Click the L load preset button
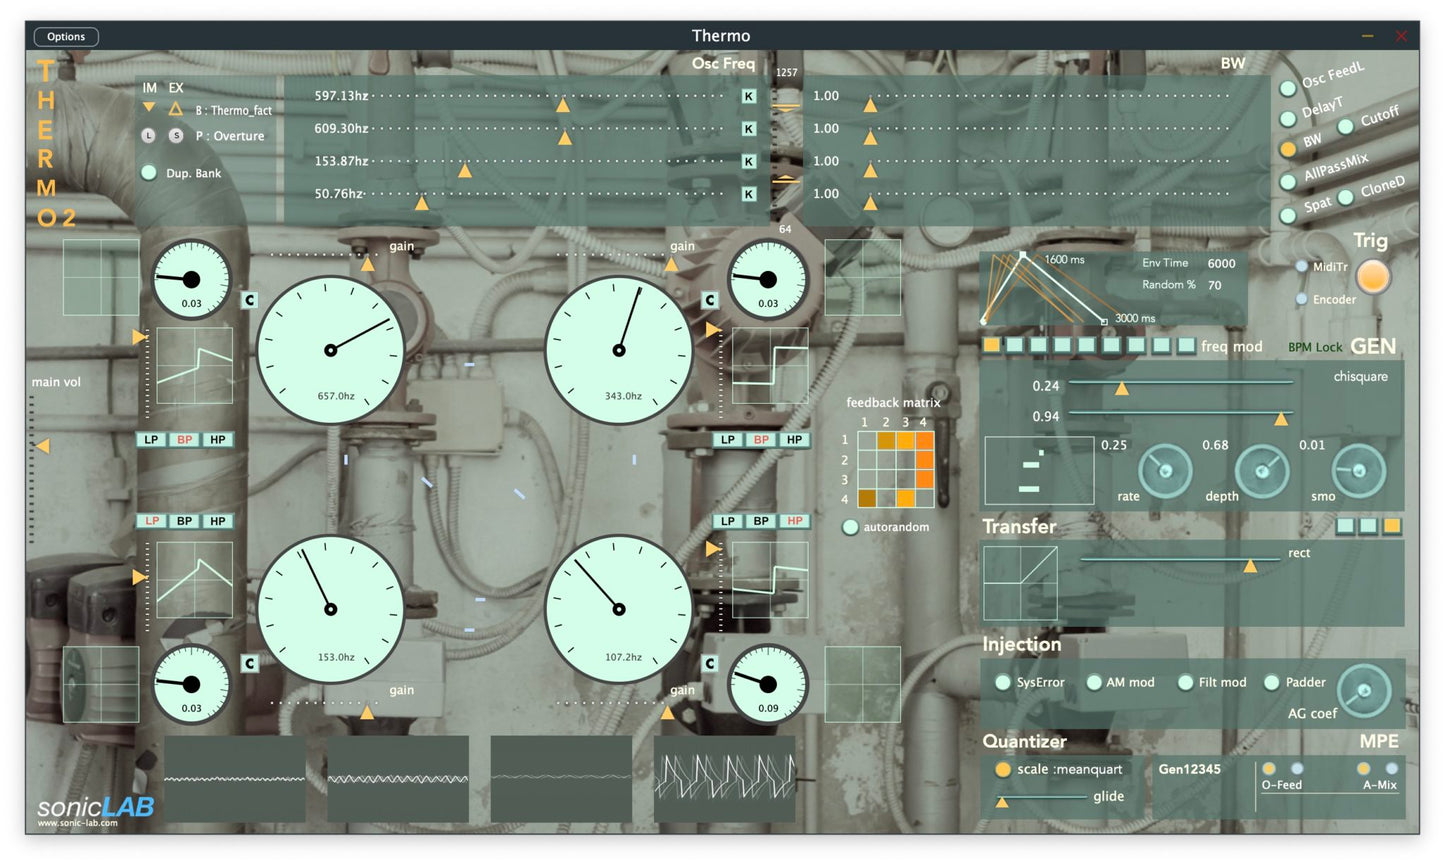This screenshot has width=1445, height=864. tap(149, 135)
